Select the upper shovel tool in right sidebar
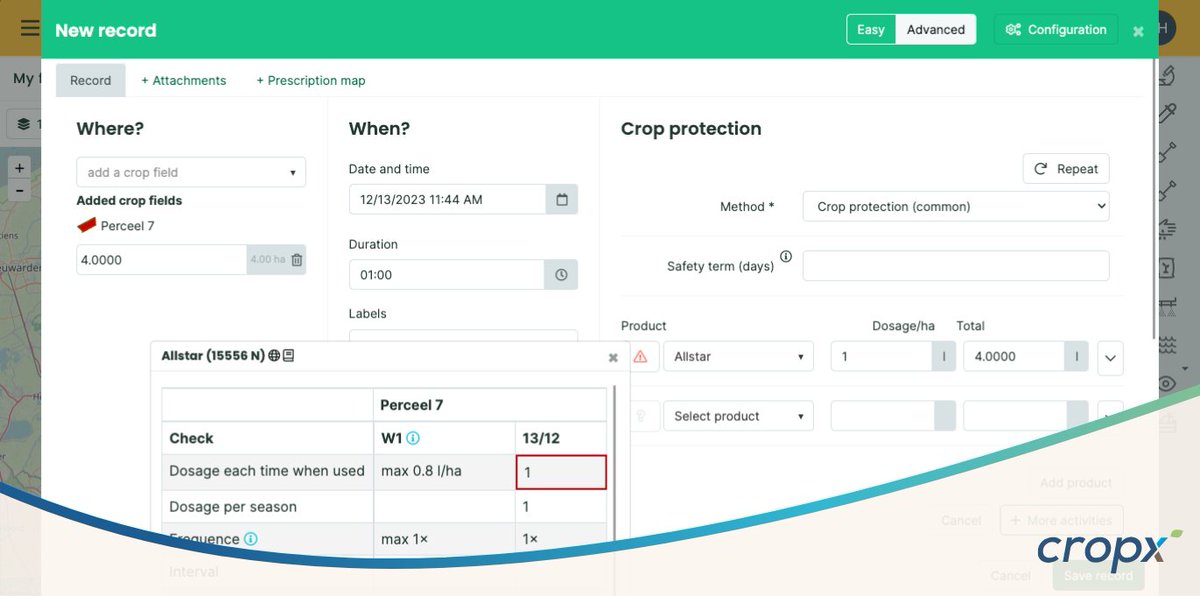Viewport: 1200px width, 596px height. (x=1166, y=152)
